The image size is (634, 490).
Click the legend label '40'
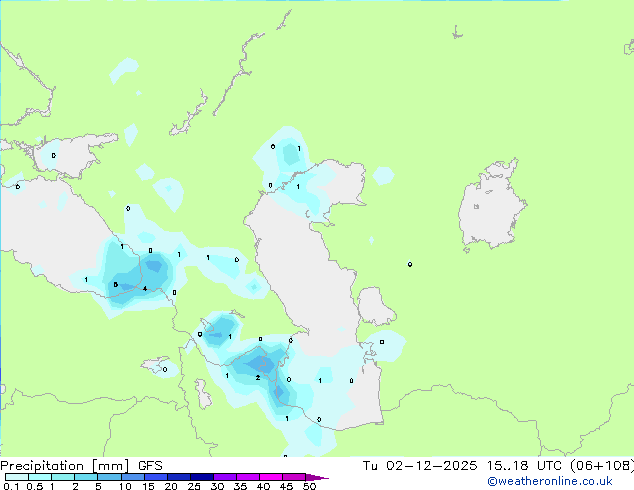point(263,486)
